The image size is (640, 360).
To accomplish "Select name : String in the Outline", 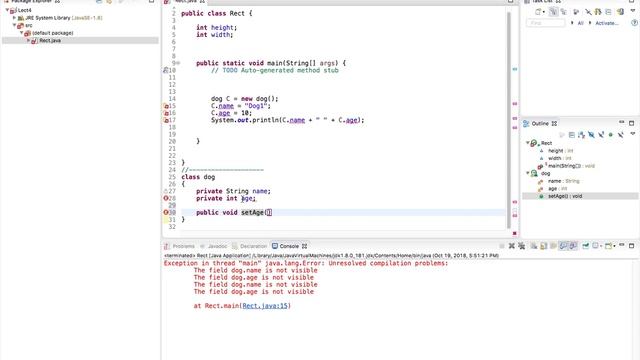I will tap(564, 181).
